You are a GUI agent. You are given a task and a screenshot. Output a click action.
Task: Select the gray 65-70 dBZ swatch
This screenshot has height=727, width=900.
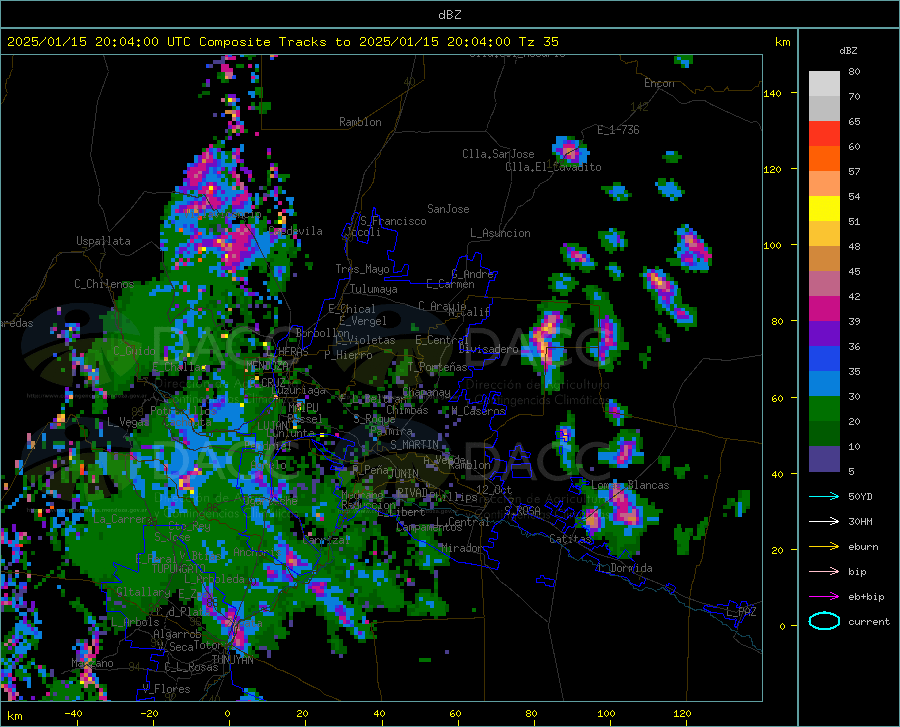coord(824,109)
